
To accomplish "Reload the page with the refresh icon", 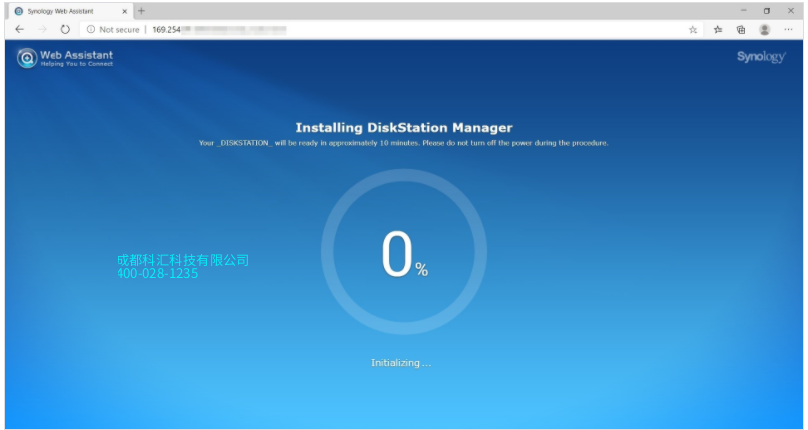I will (x=65, y=29).
